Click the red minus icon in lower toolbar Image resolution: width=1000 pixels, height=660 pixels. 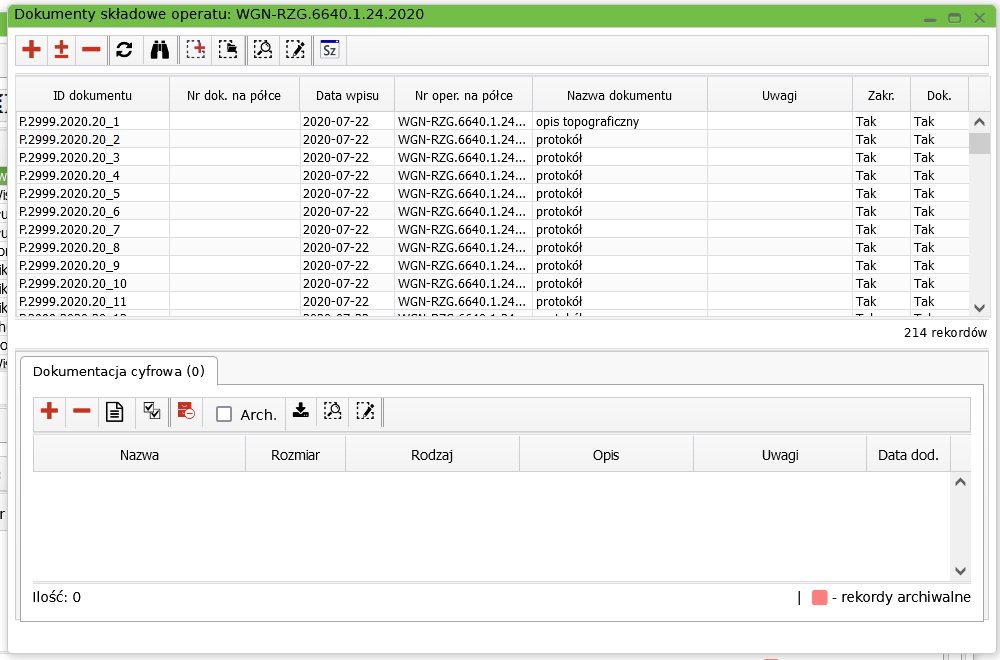[x=82, y=411]
